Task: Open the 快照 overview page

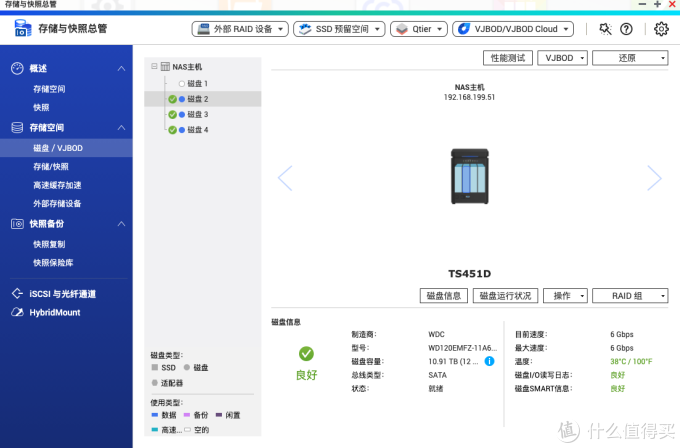Action: (41, 108)
